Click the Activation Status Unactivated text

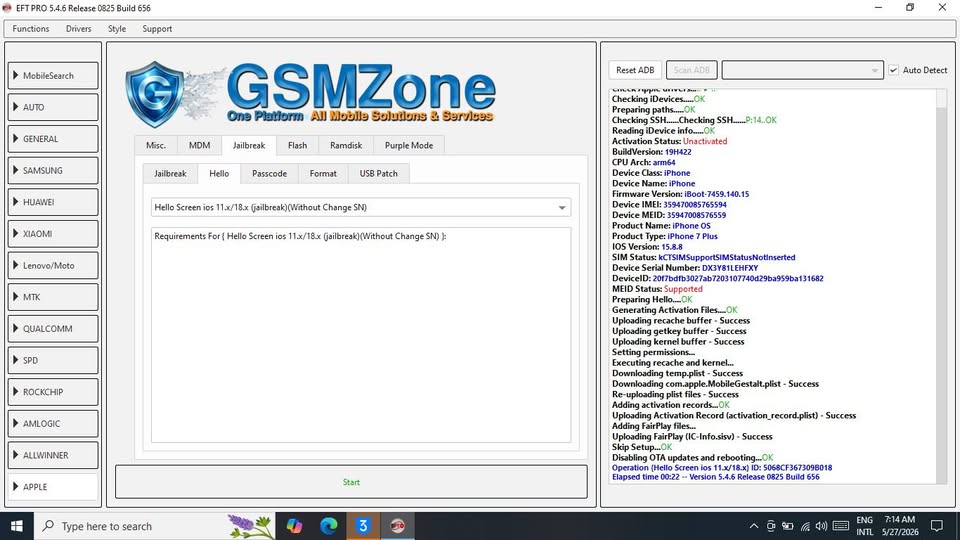click(670, 141)
